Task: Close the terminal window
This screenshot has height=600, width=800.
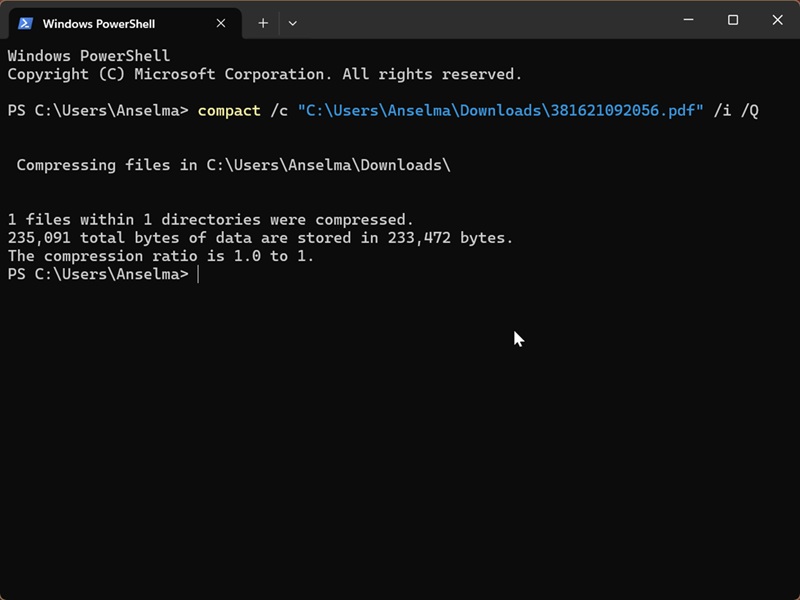Action: tap(777, 20)
